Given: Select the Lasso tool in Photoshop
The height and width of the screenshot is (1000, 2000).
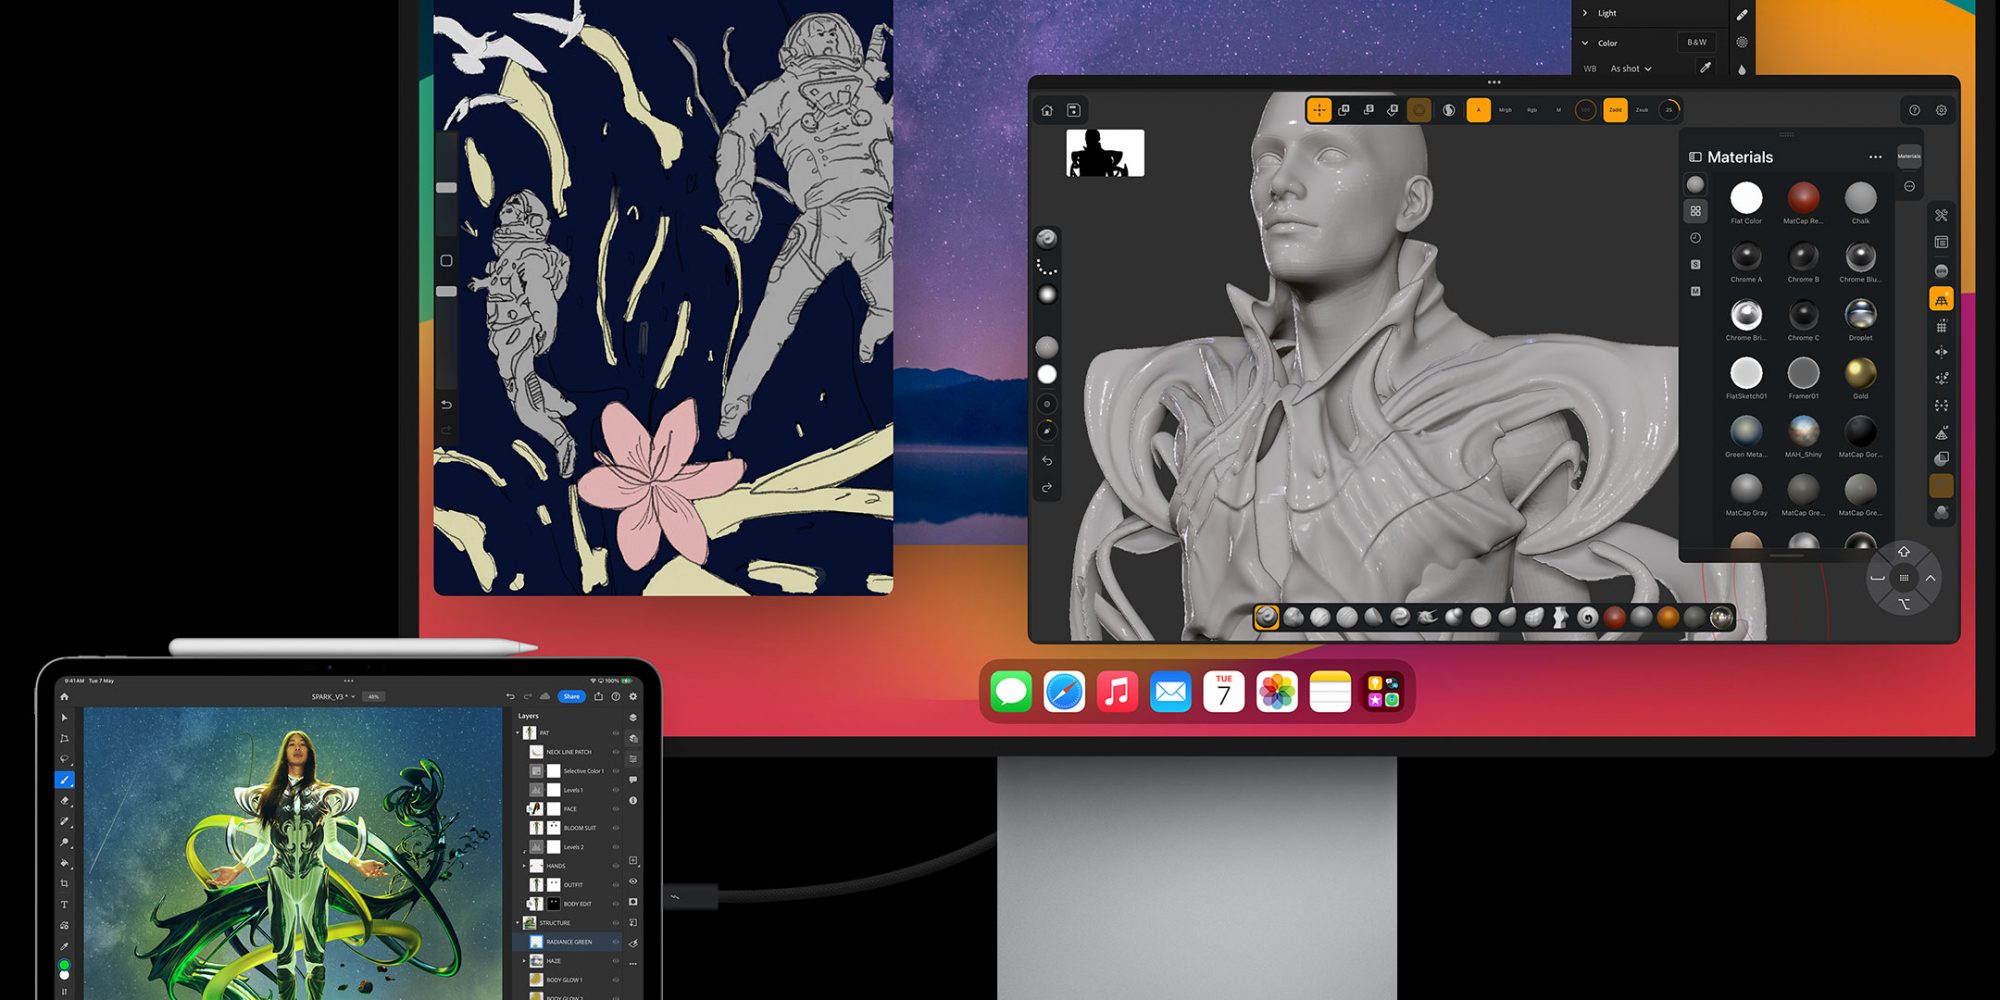Looking at the screenshot, I should 64,759.
